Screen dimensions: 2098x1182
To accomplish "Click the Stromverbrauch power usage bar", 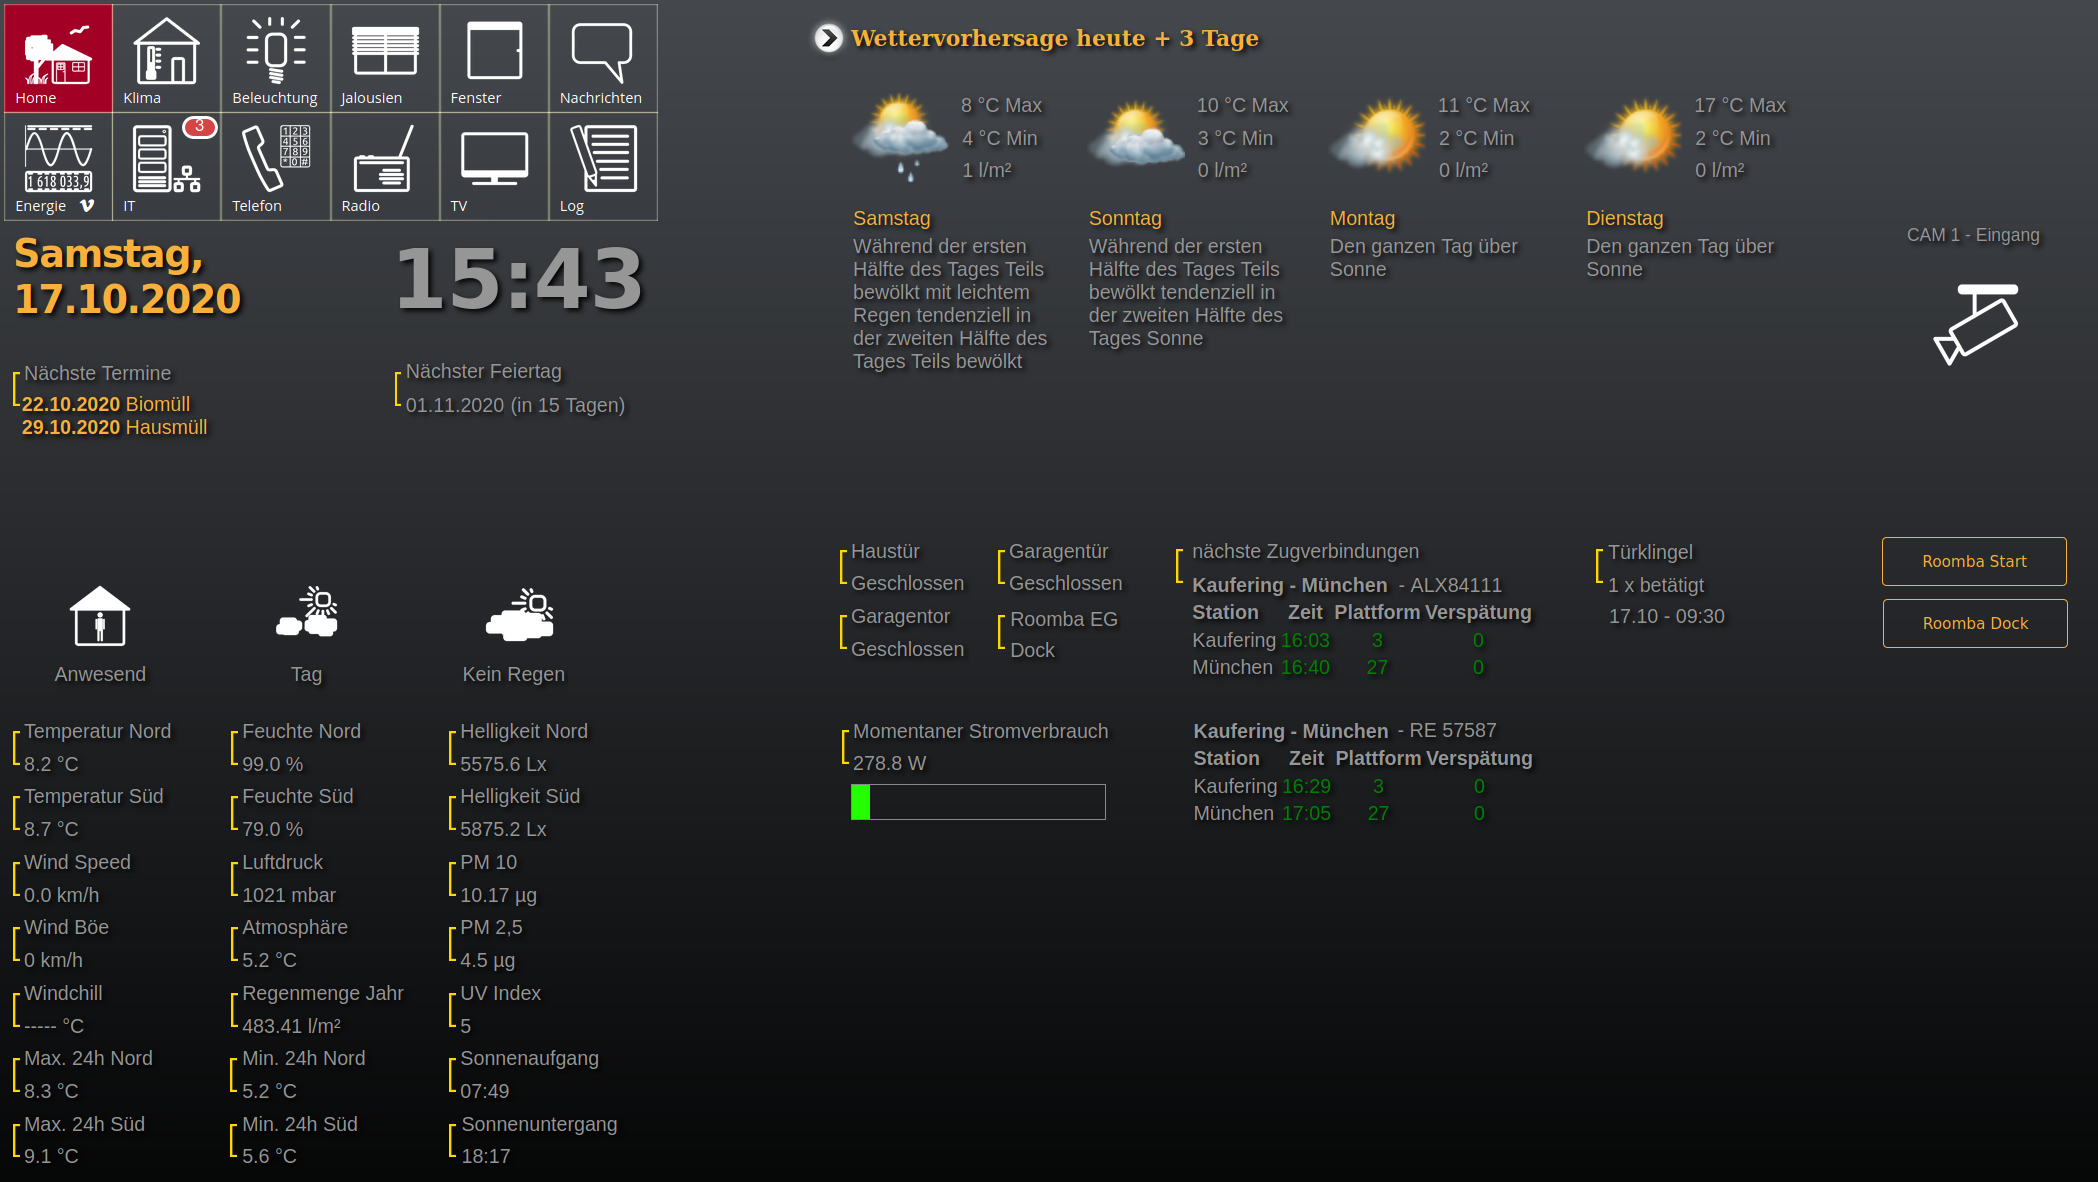I will point(977,802).
